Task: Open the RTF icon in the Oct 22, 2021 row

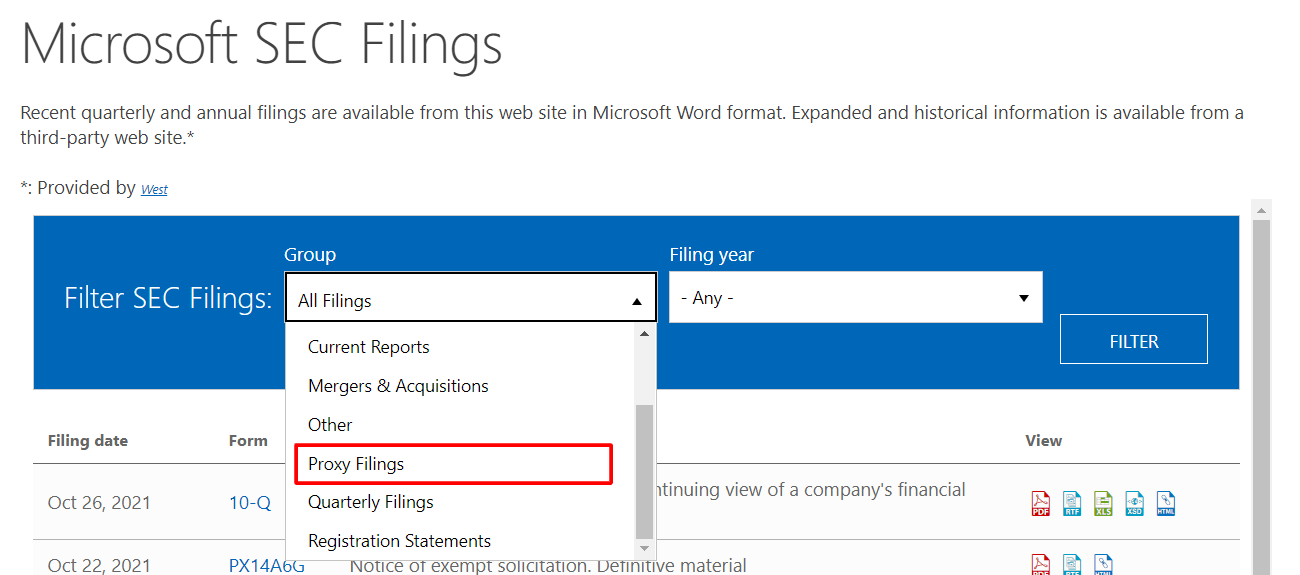Action: click(1072, 565)
